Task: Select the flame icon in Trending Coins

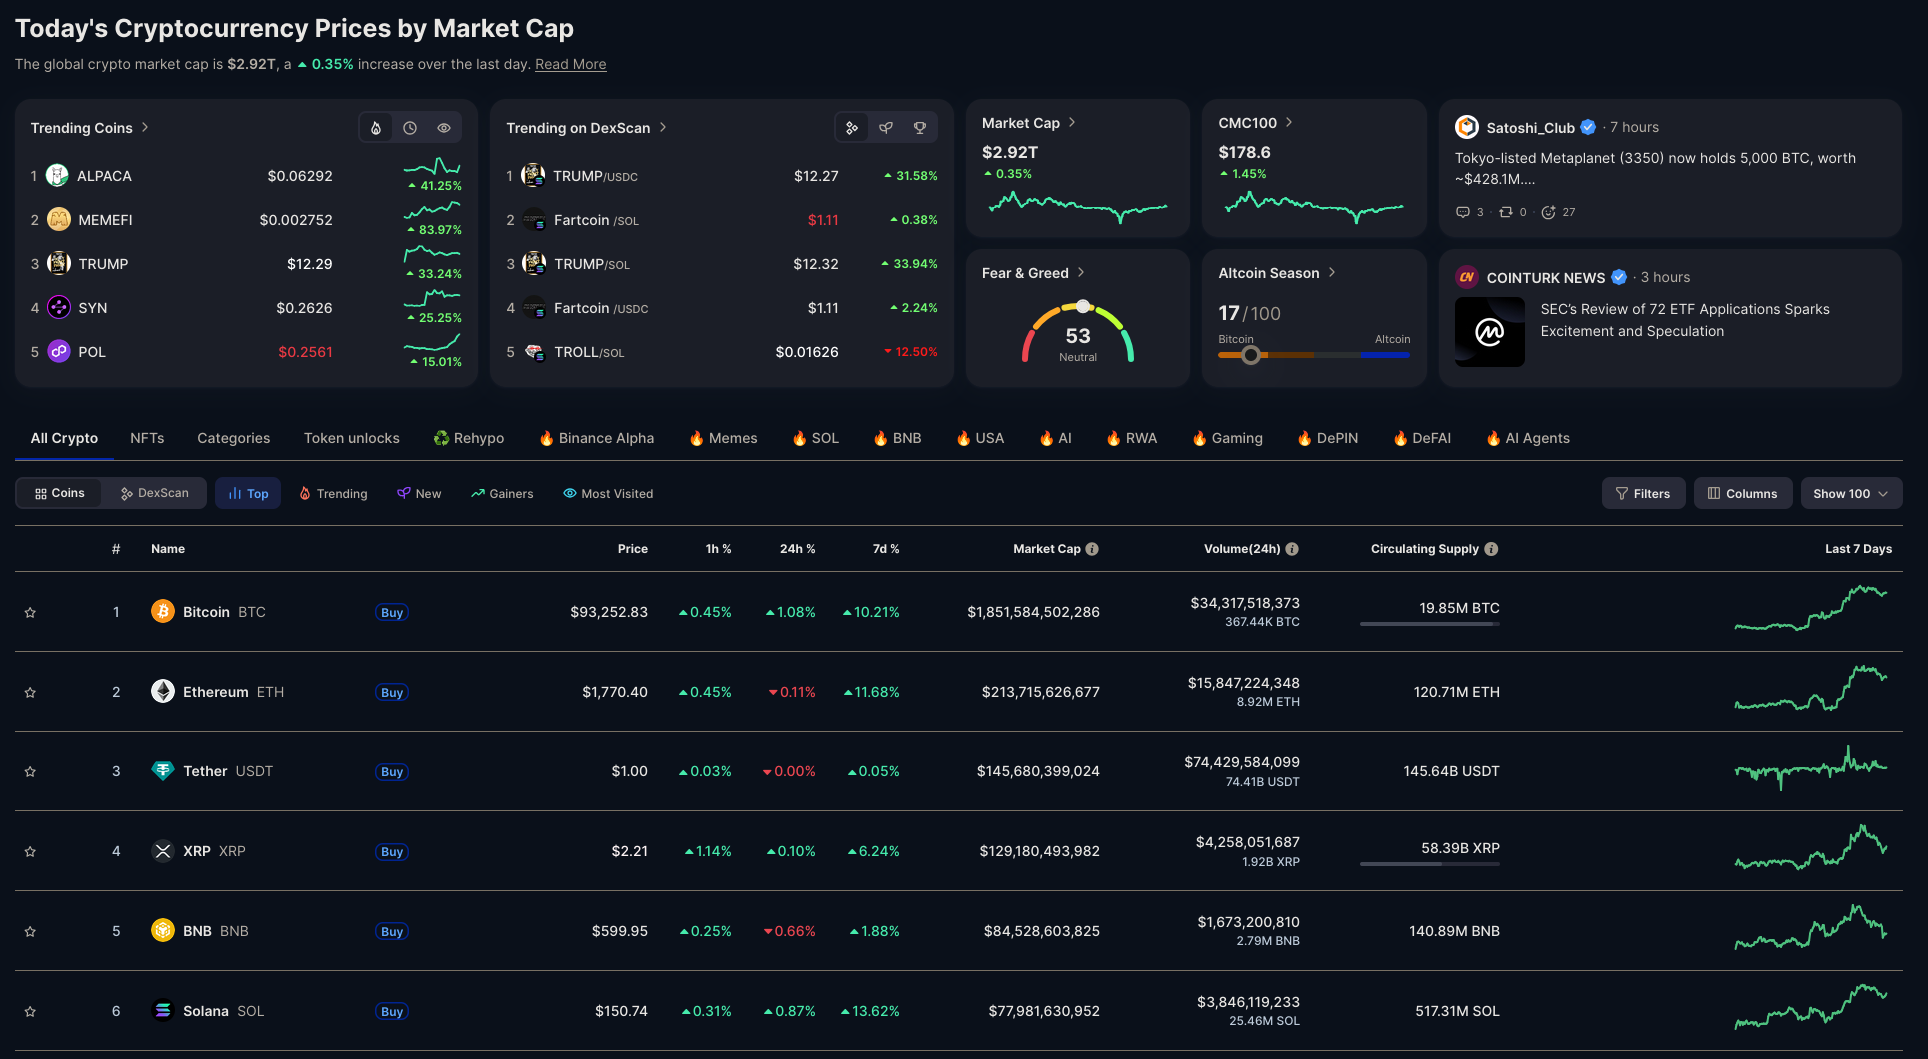Action: click(376, 128)
